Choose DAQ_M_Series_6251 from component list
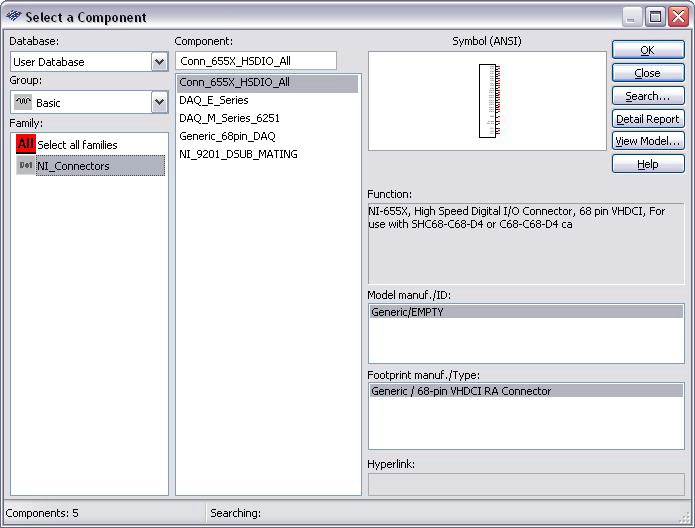Image resolution: width=695 pixels, height=528 pixels. click(x=229, y=119)
